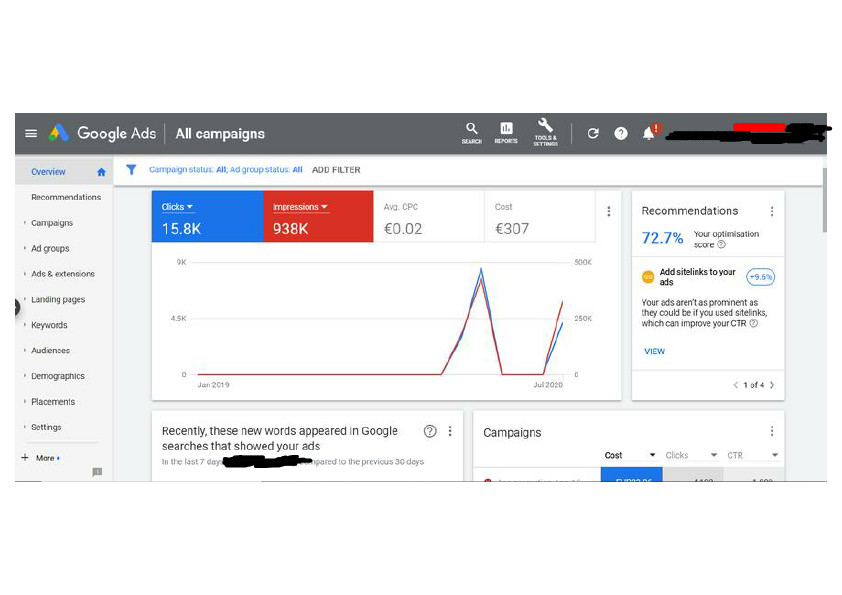Open Ads & extensions in the sidebar

[64, 274]
